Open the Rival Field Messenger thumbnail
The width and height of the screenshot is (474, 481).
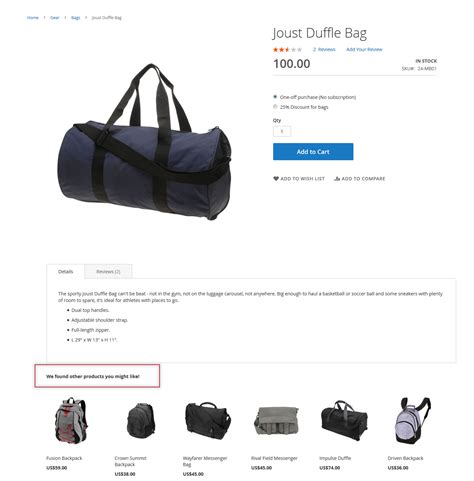[x=276, y=421]
